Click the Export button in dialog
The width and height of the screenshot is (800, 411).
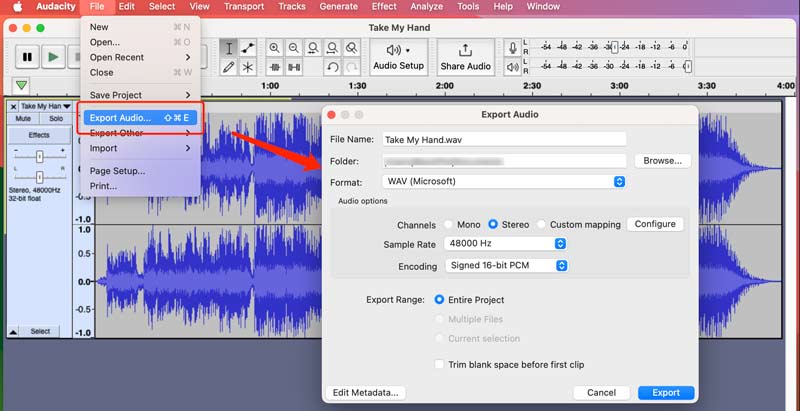(666, 393)
